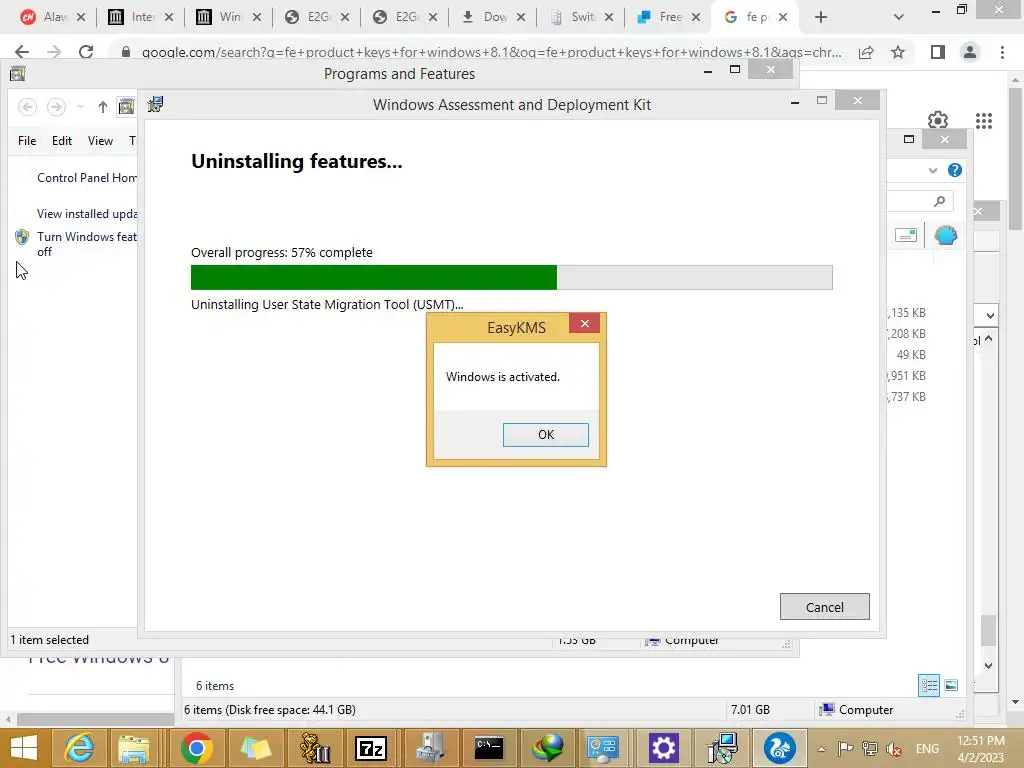
Task: Open muted volume tray icon
Action: [894, 749]
